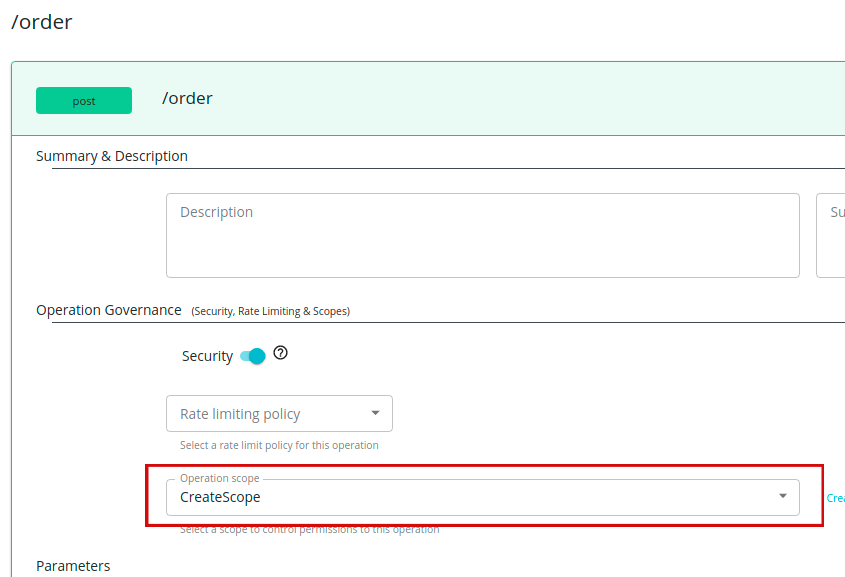The height and width of the screenshot is (577, 845).
Task: Click the Summary input field
Action: click(x=833, y=235)
